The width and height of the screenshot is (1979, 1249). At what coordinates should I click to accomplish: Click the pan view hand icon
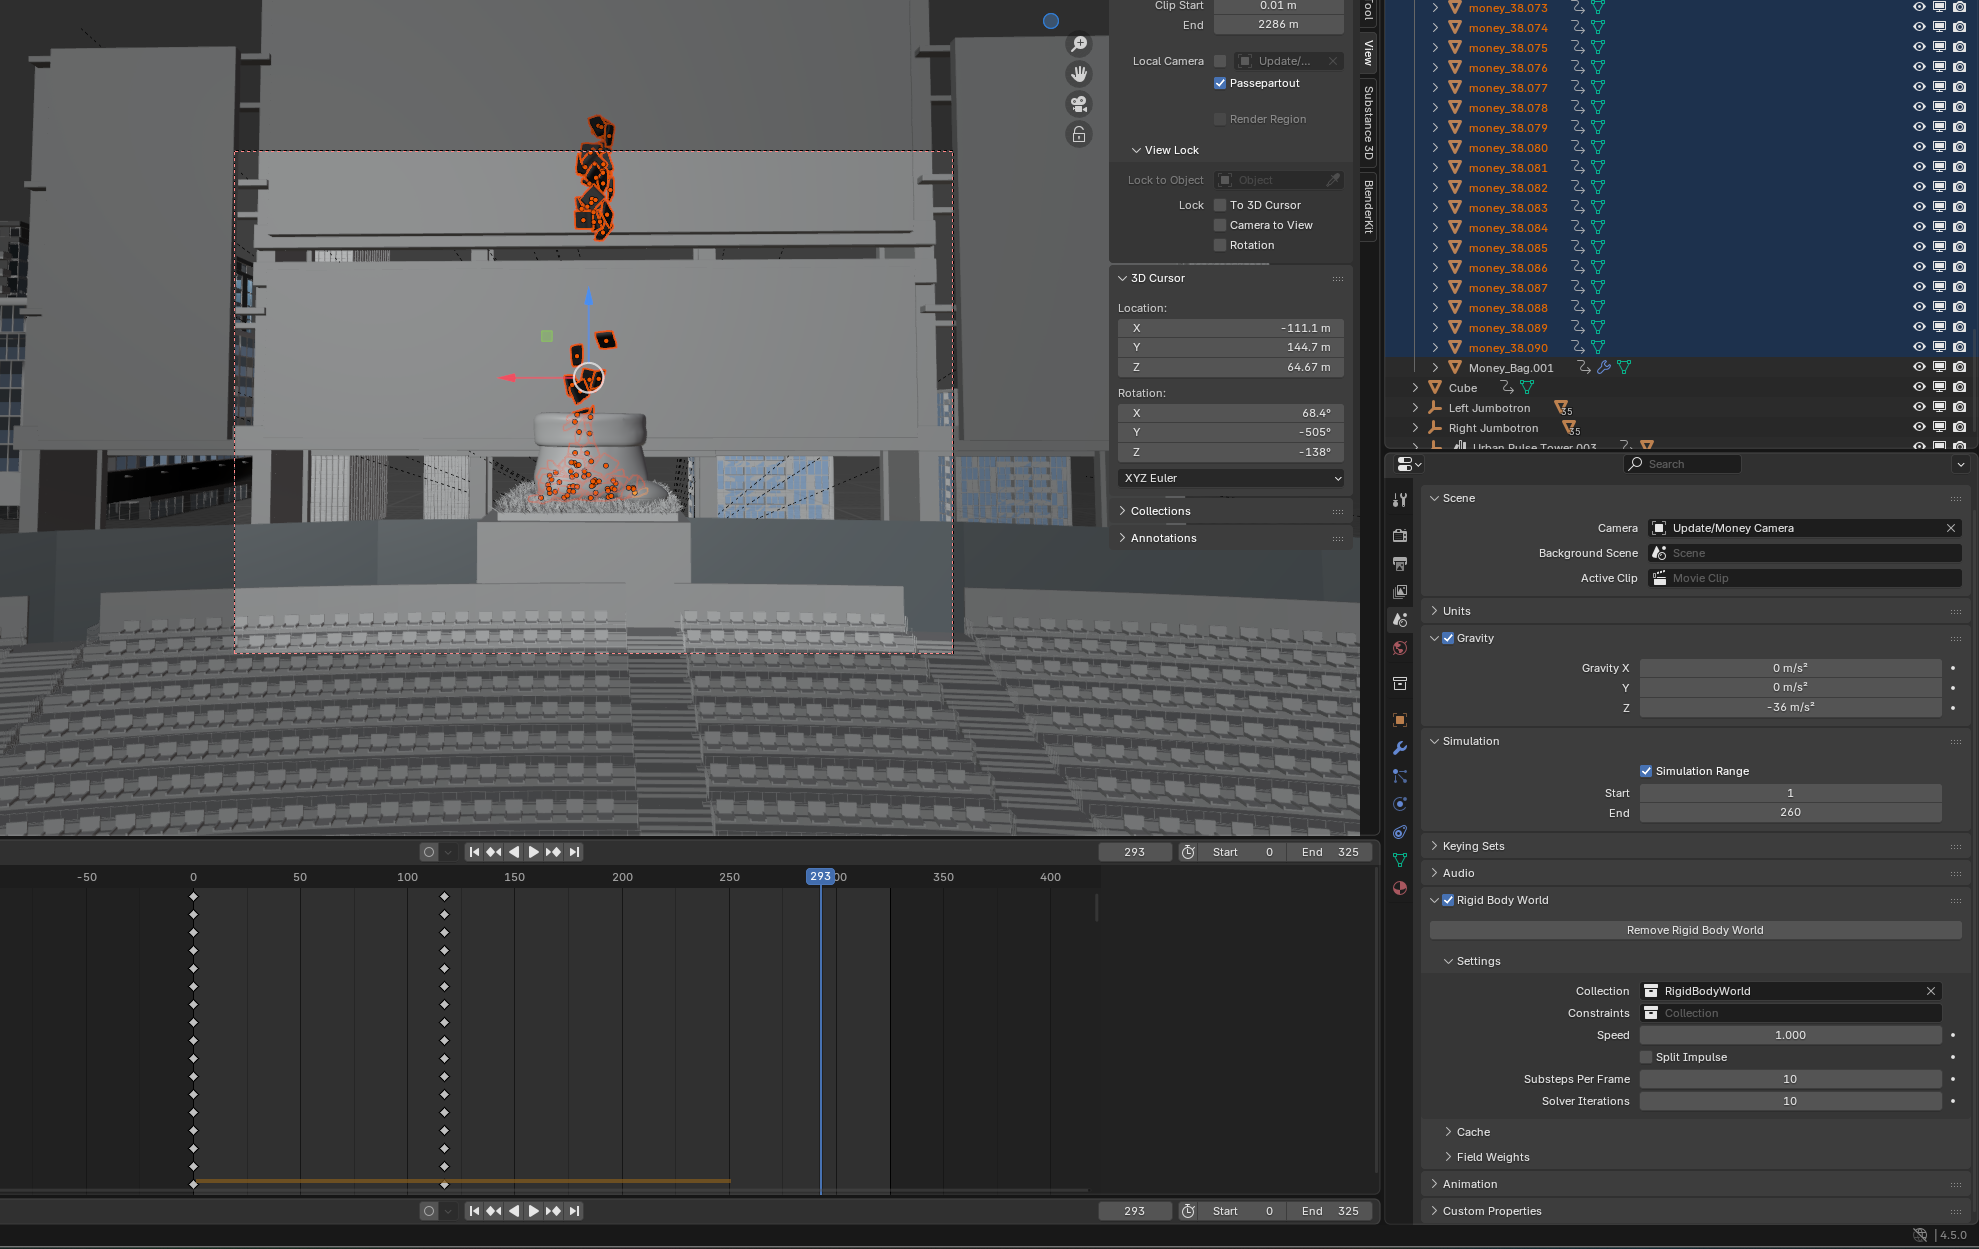click(x=1079, y=74)
